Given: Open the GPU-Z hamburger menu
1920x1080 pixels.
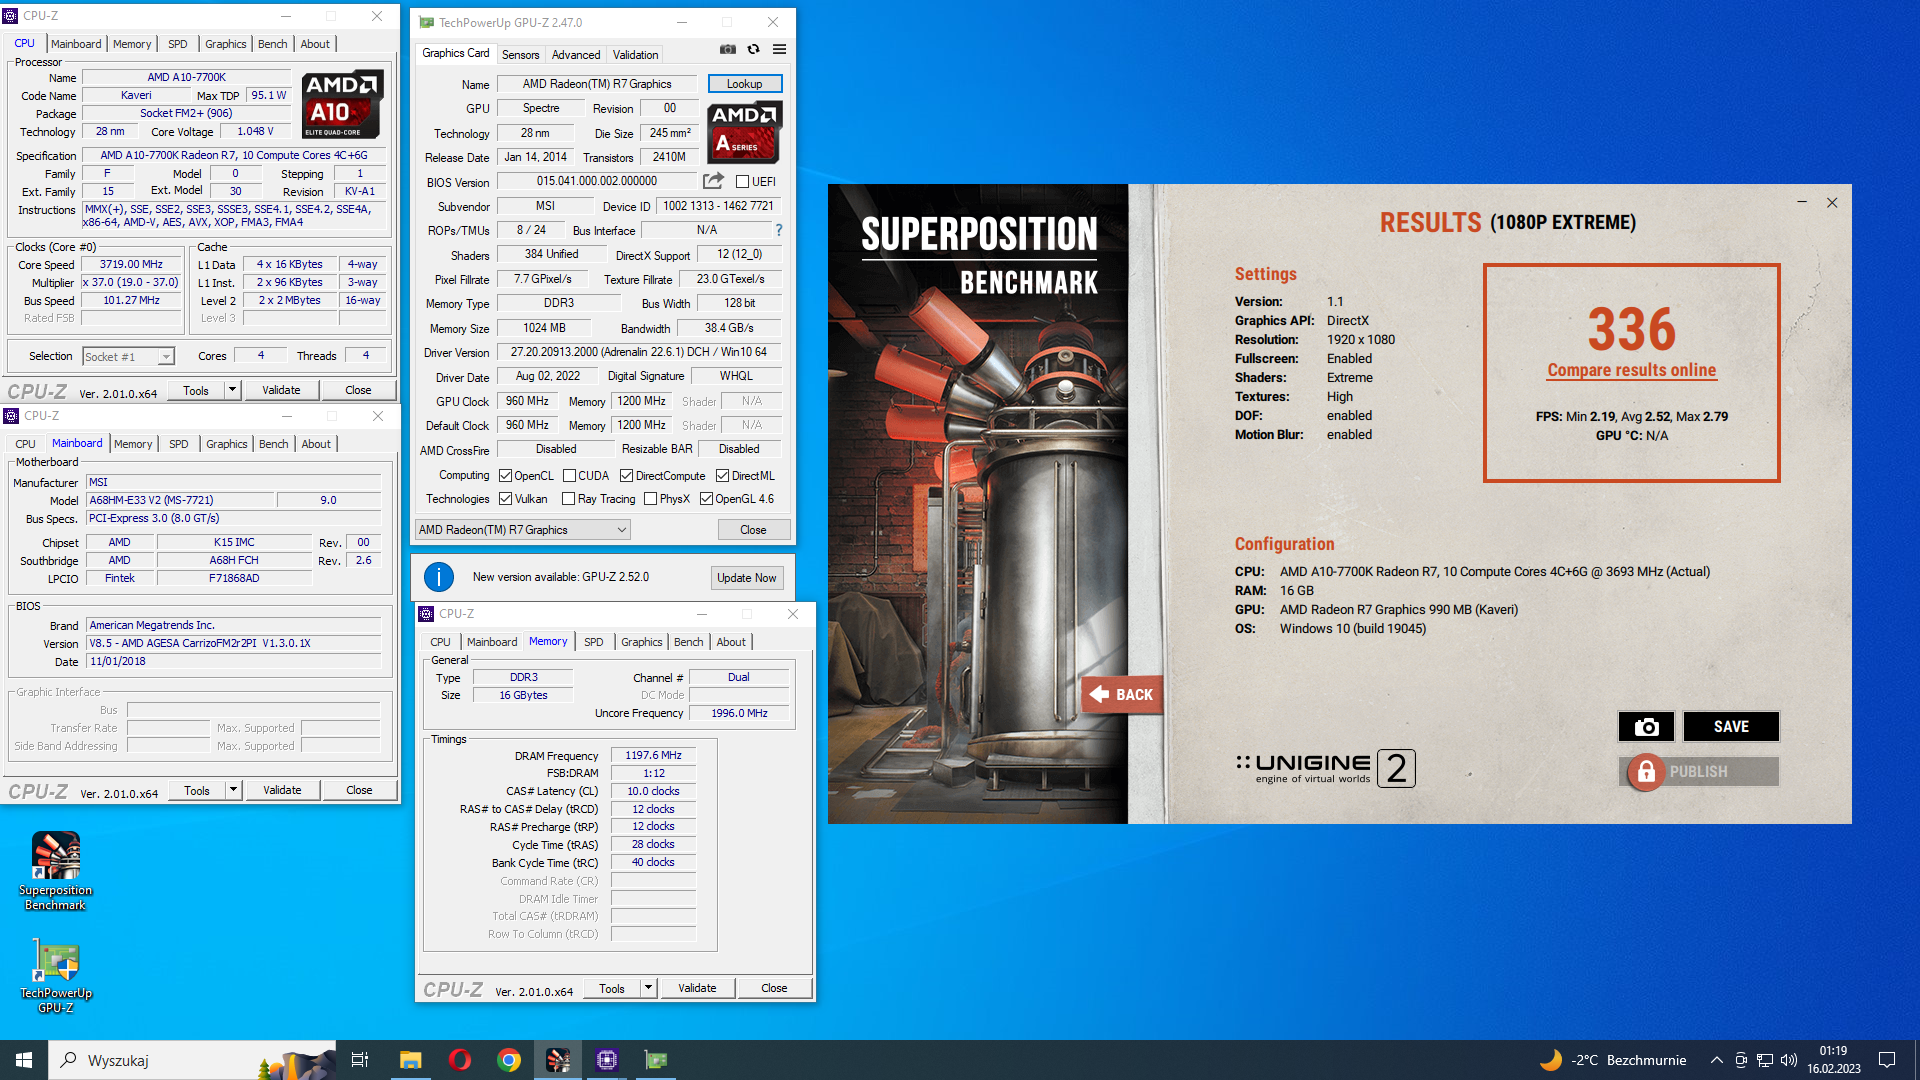Looking at the screenshot, I should click(x=779, y=49).
